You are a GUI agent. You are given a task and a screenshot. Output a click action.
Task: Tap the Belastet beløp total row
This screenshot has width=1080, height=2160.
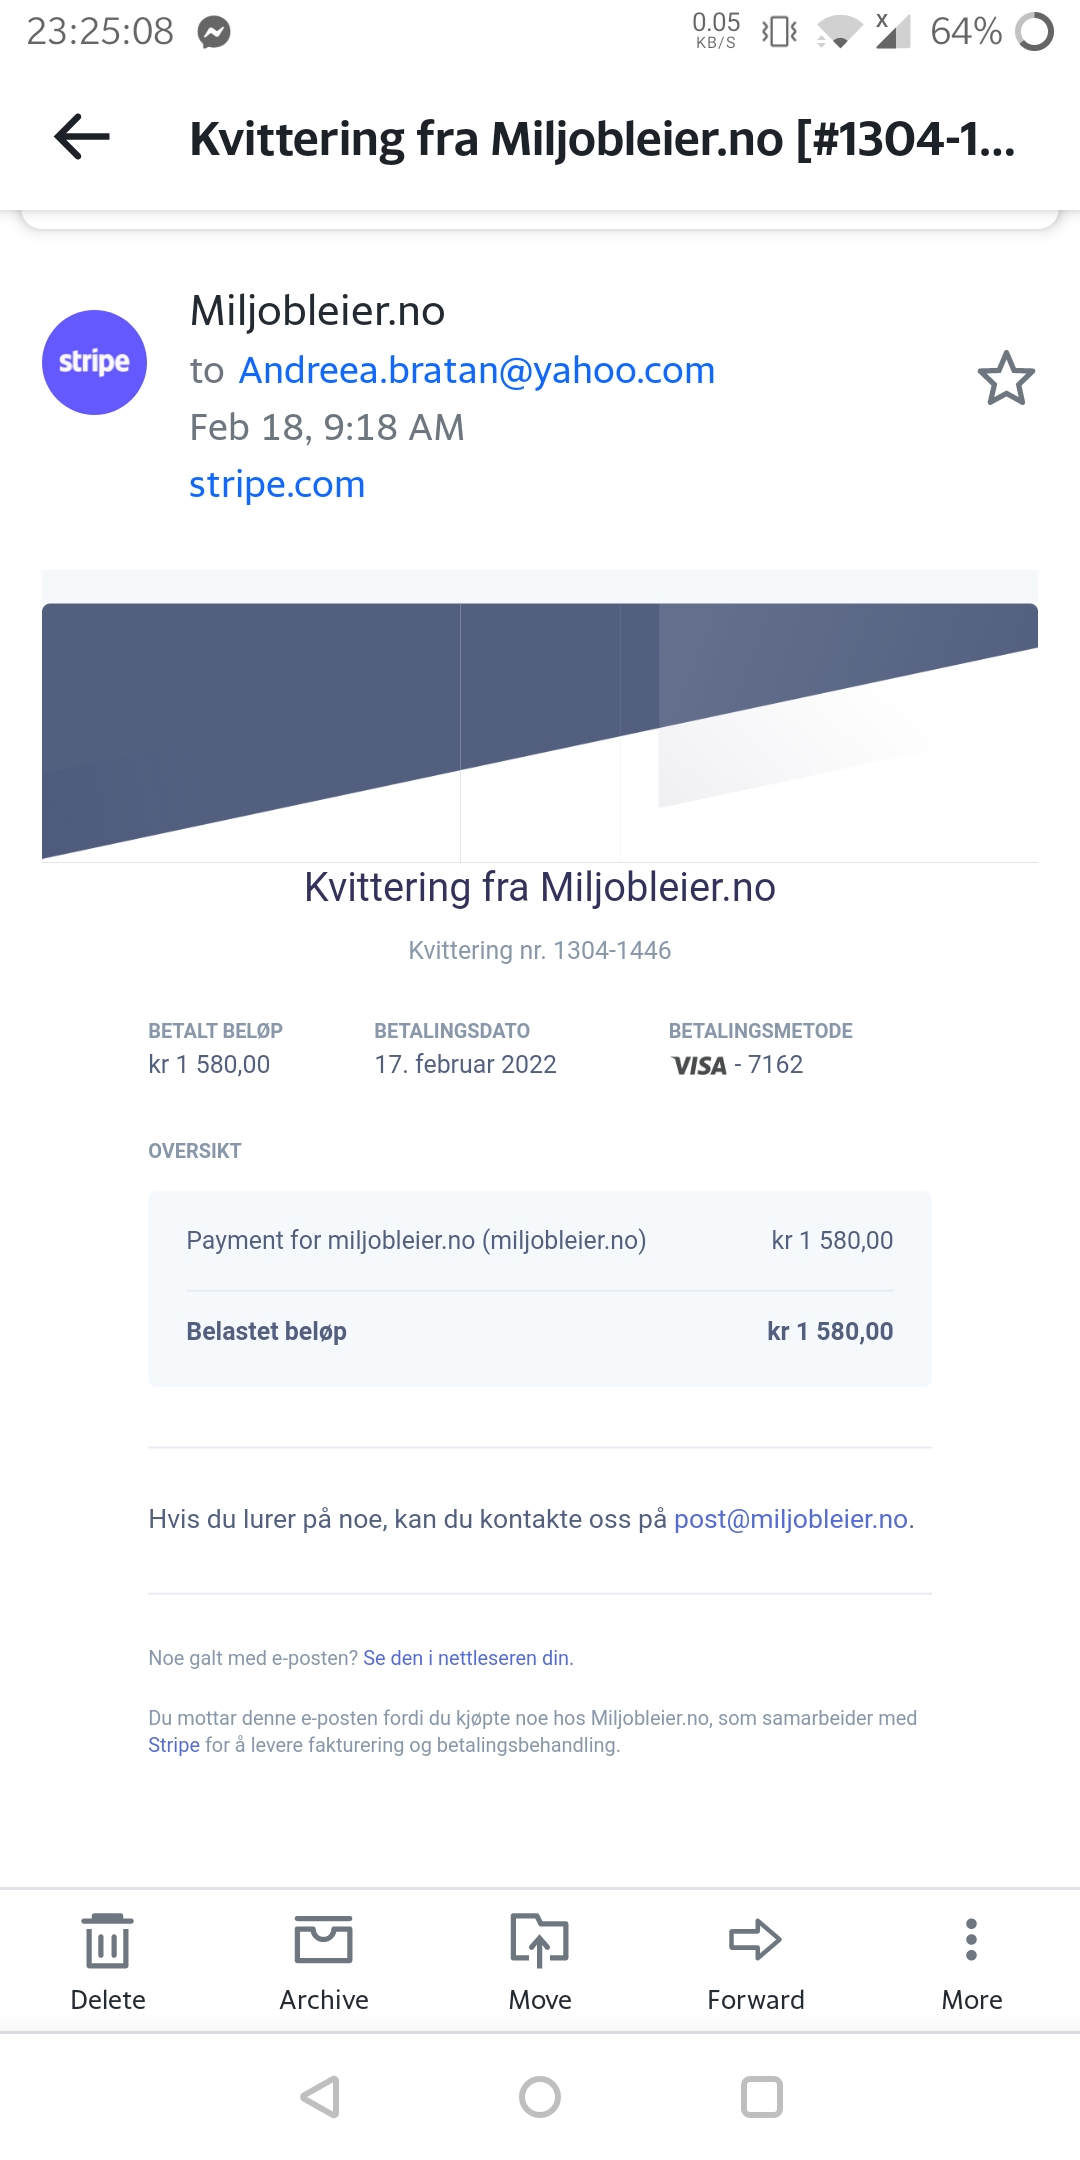540,1332
